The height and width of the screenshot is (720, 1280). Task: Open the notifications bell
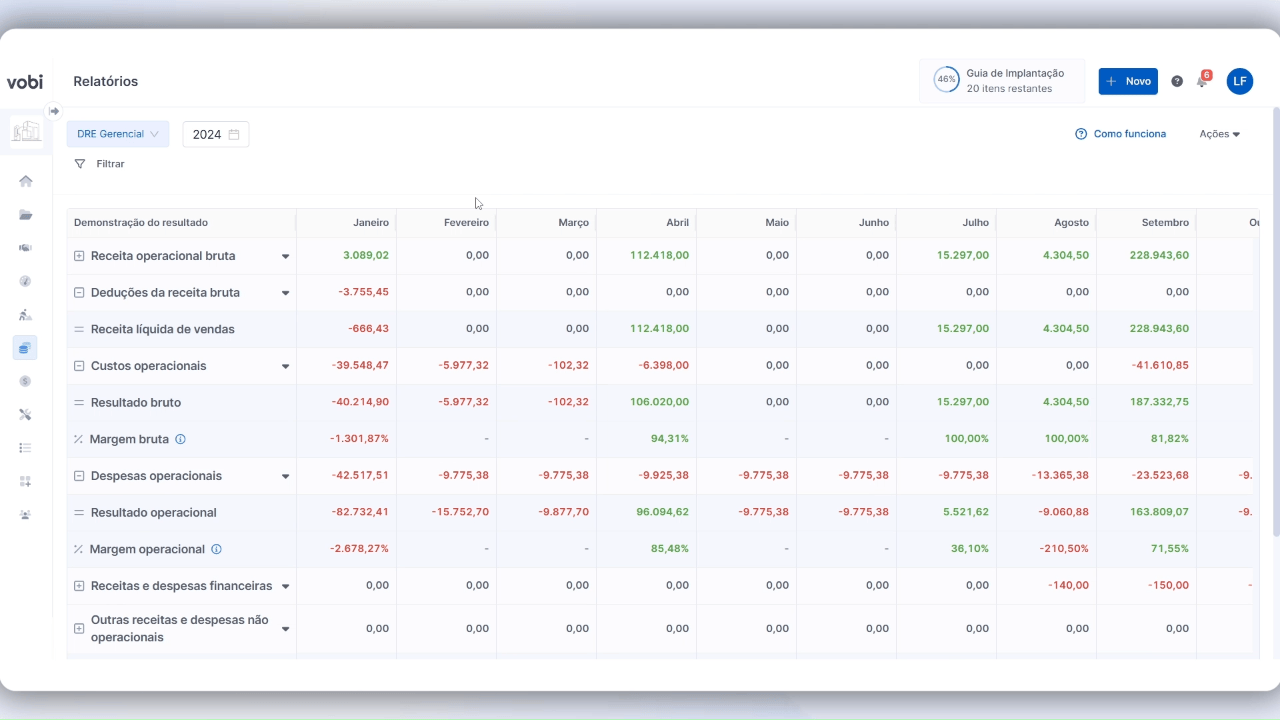(1203, 81)
